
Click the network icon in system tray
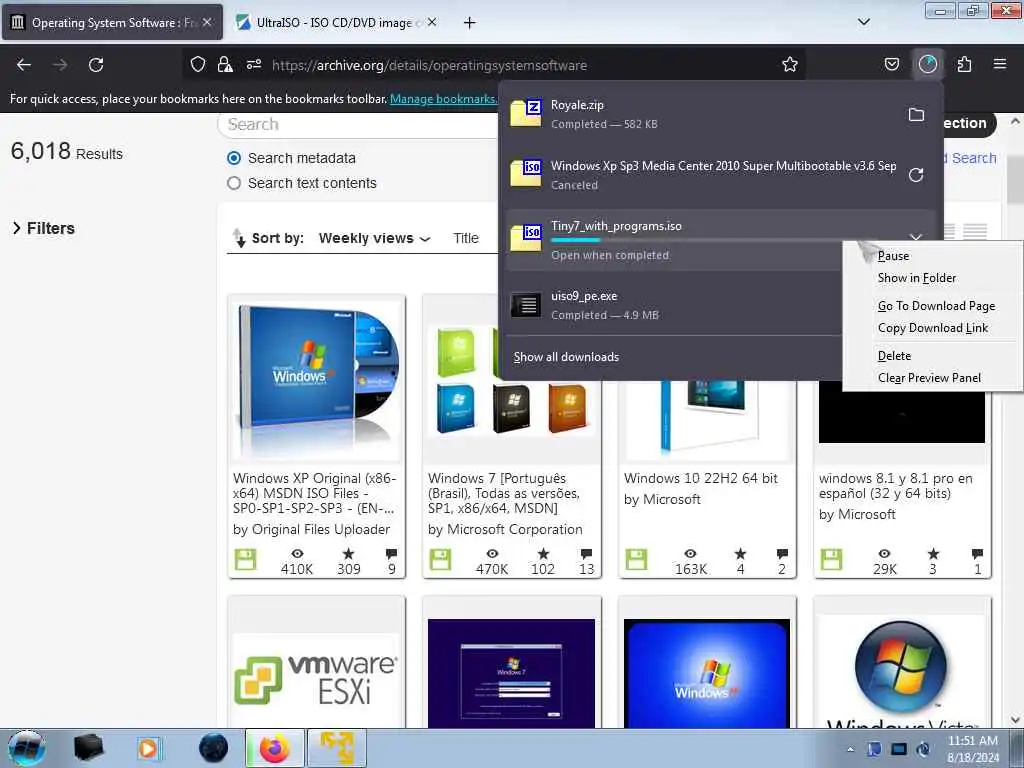899,749
